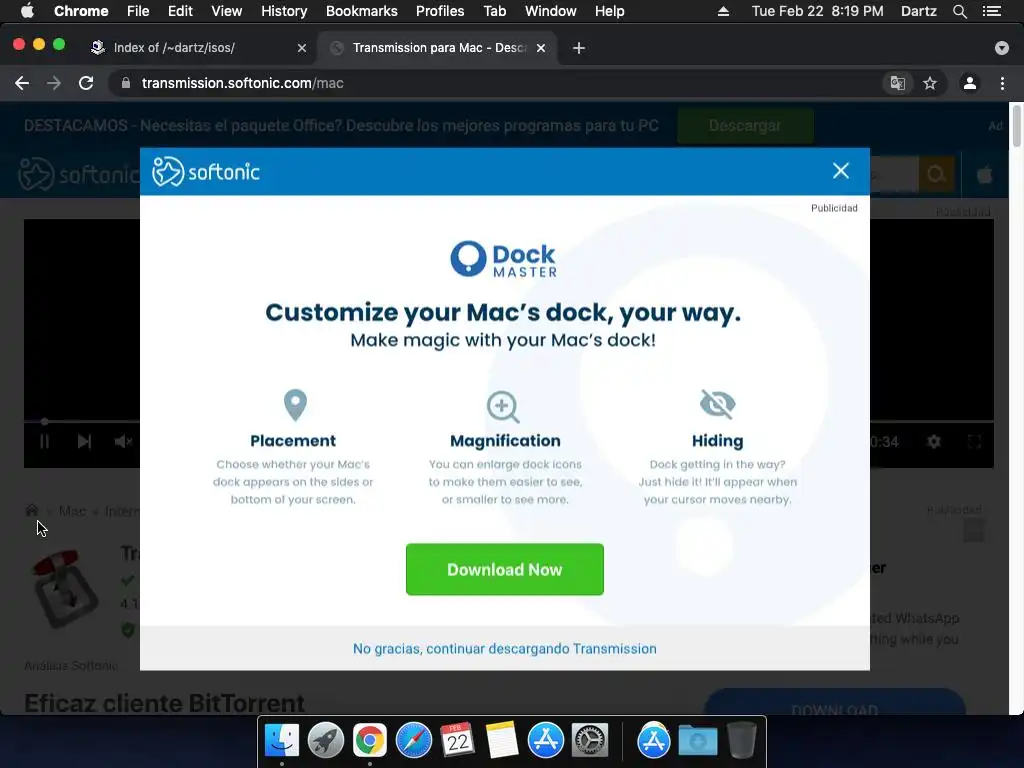This screenshot has width=1024, height=768.
Task: Click the Descargar button in top banner
Action: click(x=745, y=125)
